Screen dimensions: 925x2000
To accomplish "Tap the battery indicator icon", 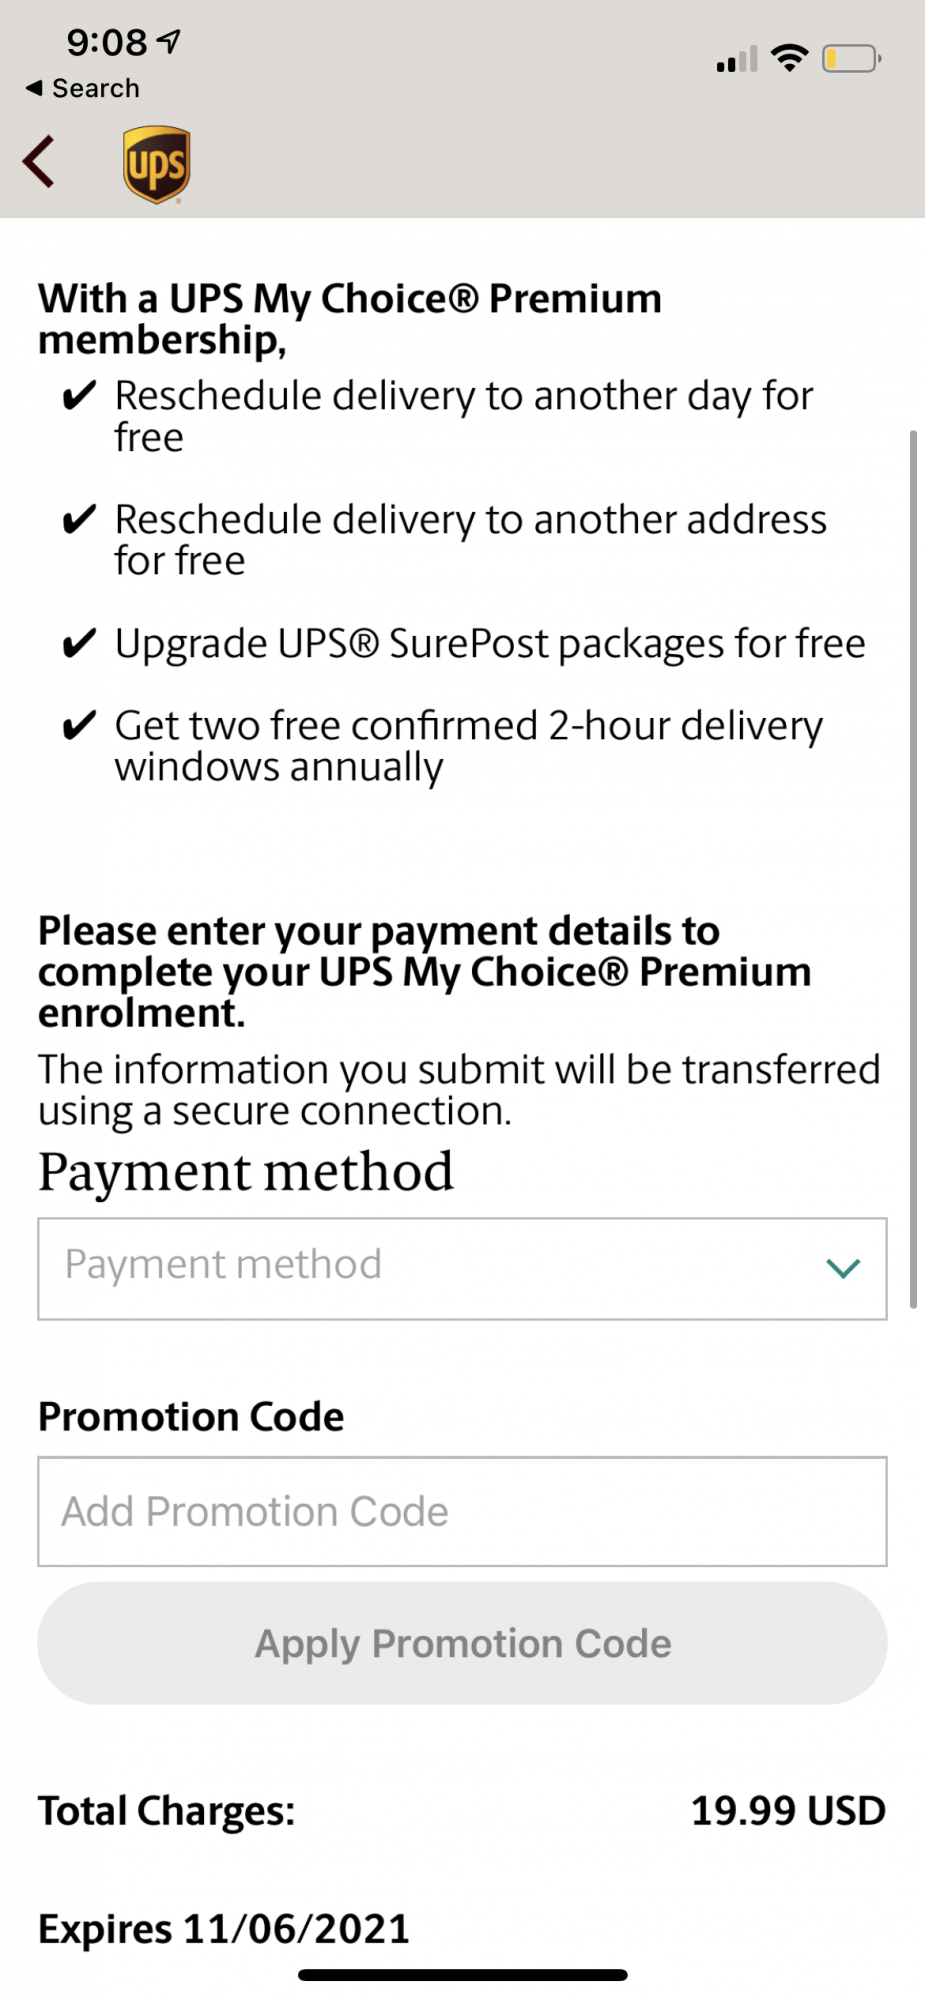I will [x=851, y=59].
